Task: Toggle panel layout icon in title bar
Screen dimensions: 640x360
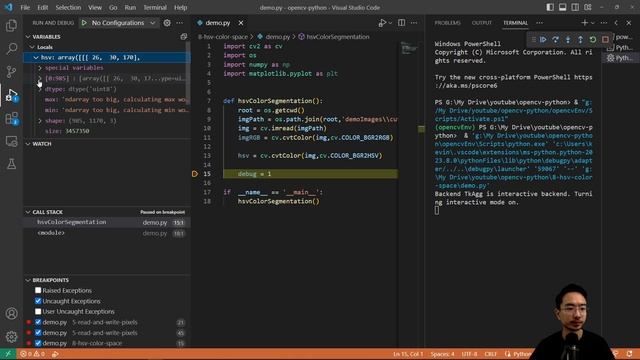Action: click(562, 7)
